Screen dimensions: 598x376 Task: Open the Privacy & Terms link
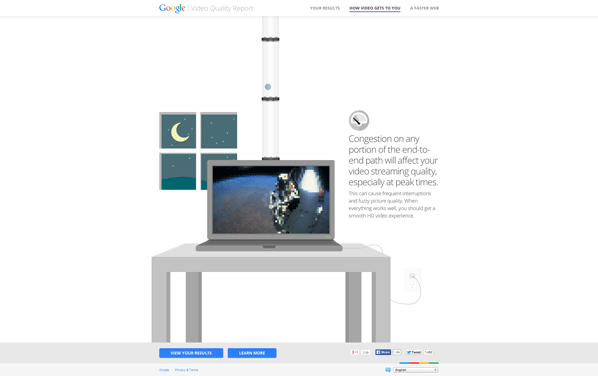click(x=186, y=370)
